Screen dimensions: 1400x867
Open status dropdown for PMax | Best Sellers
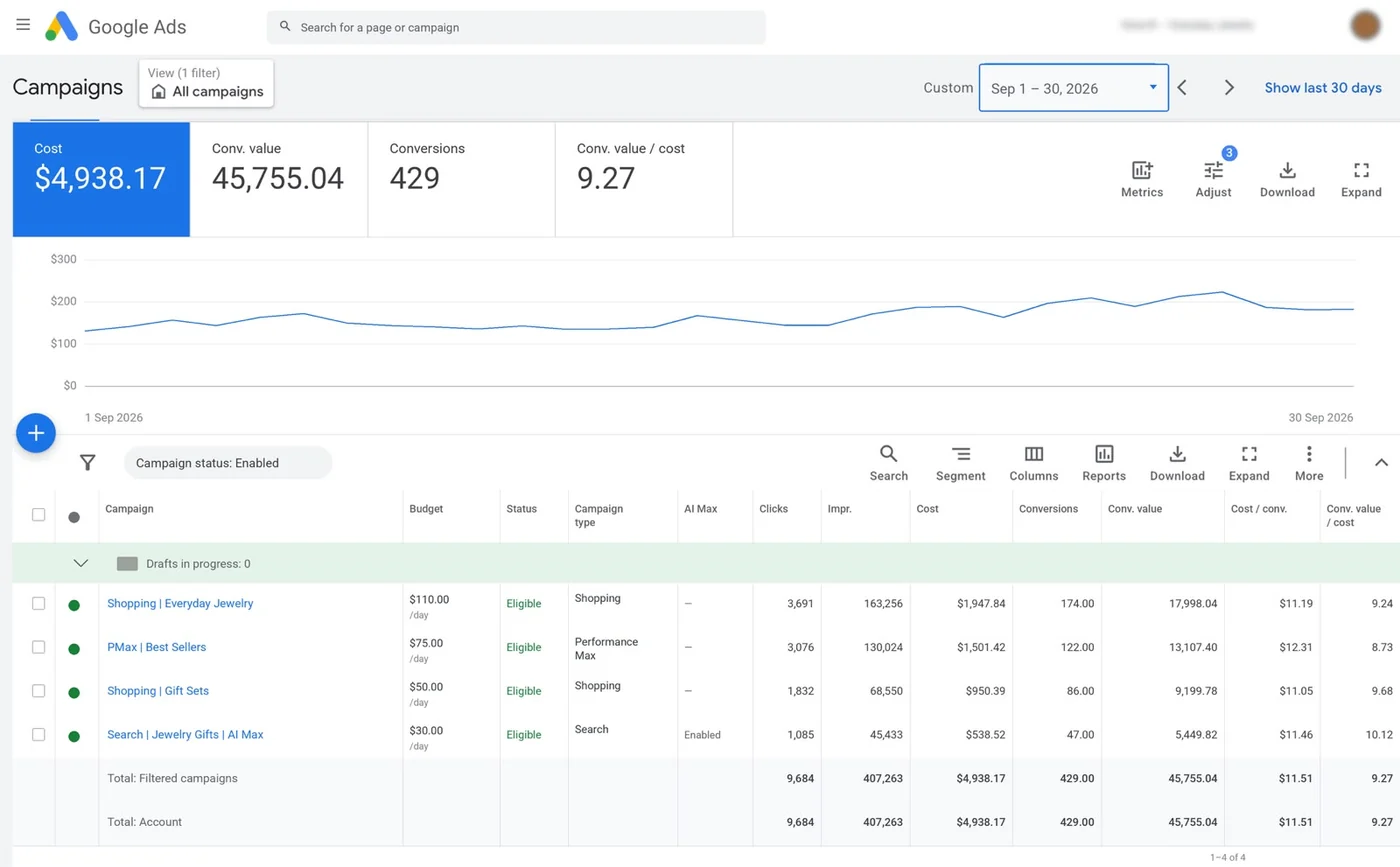coord(74,649)
